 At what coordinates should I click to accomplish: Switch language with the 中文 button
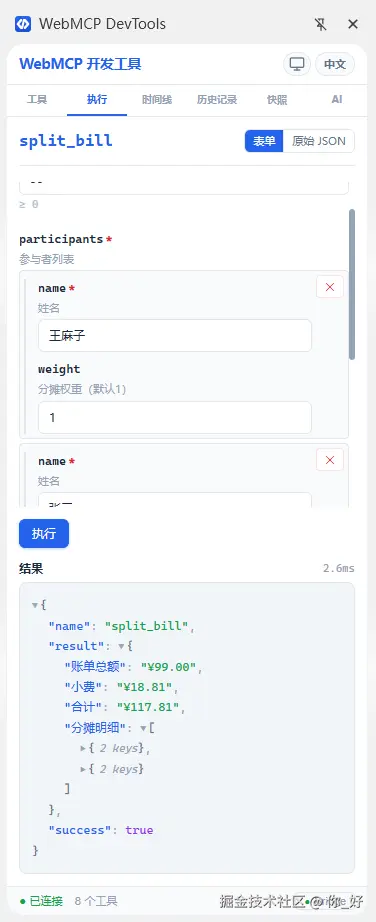point(335,64)
